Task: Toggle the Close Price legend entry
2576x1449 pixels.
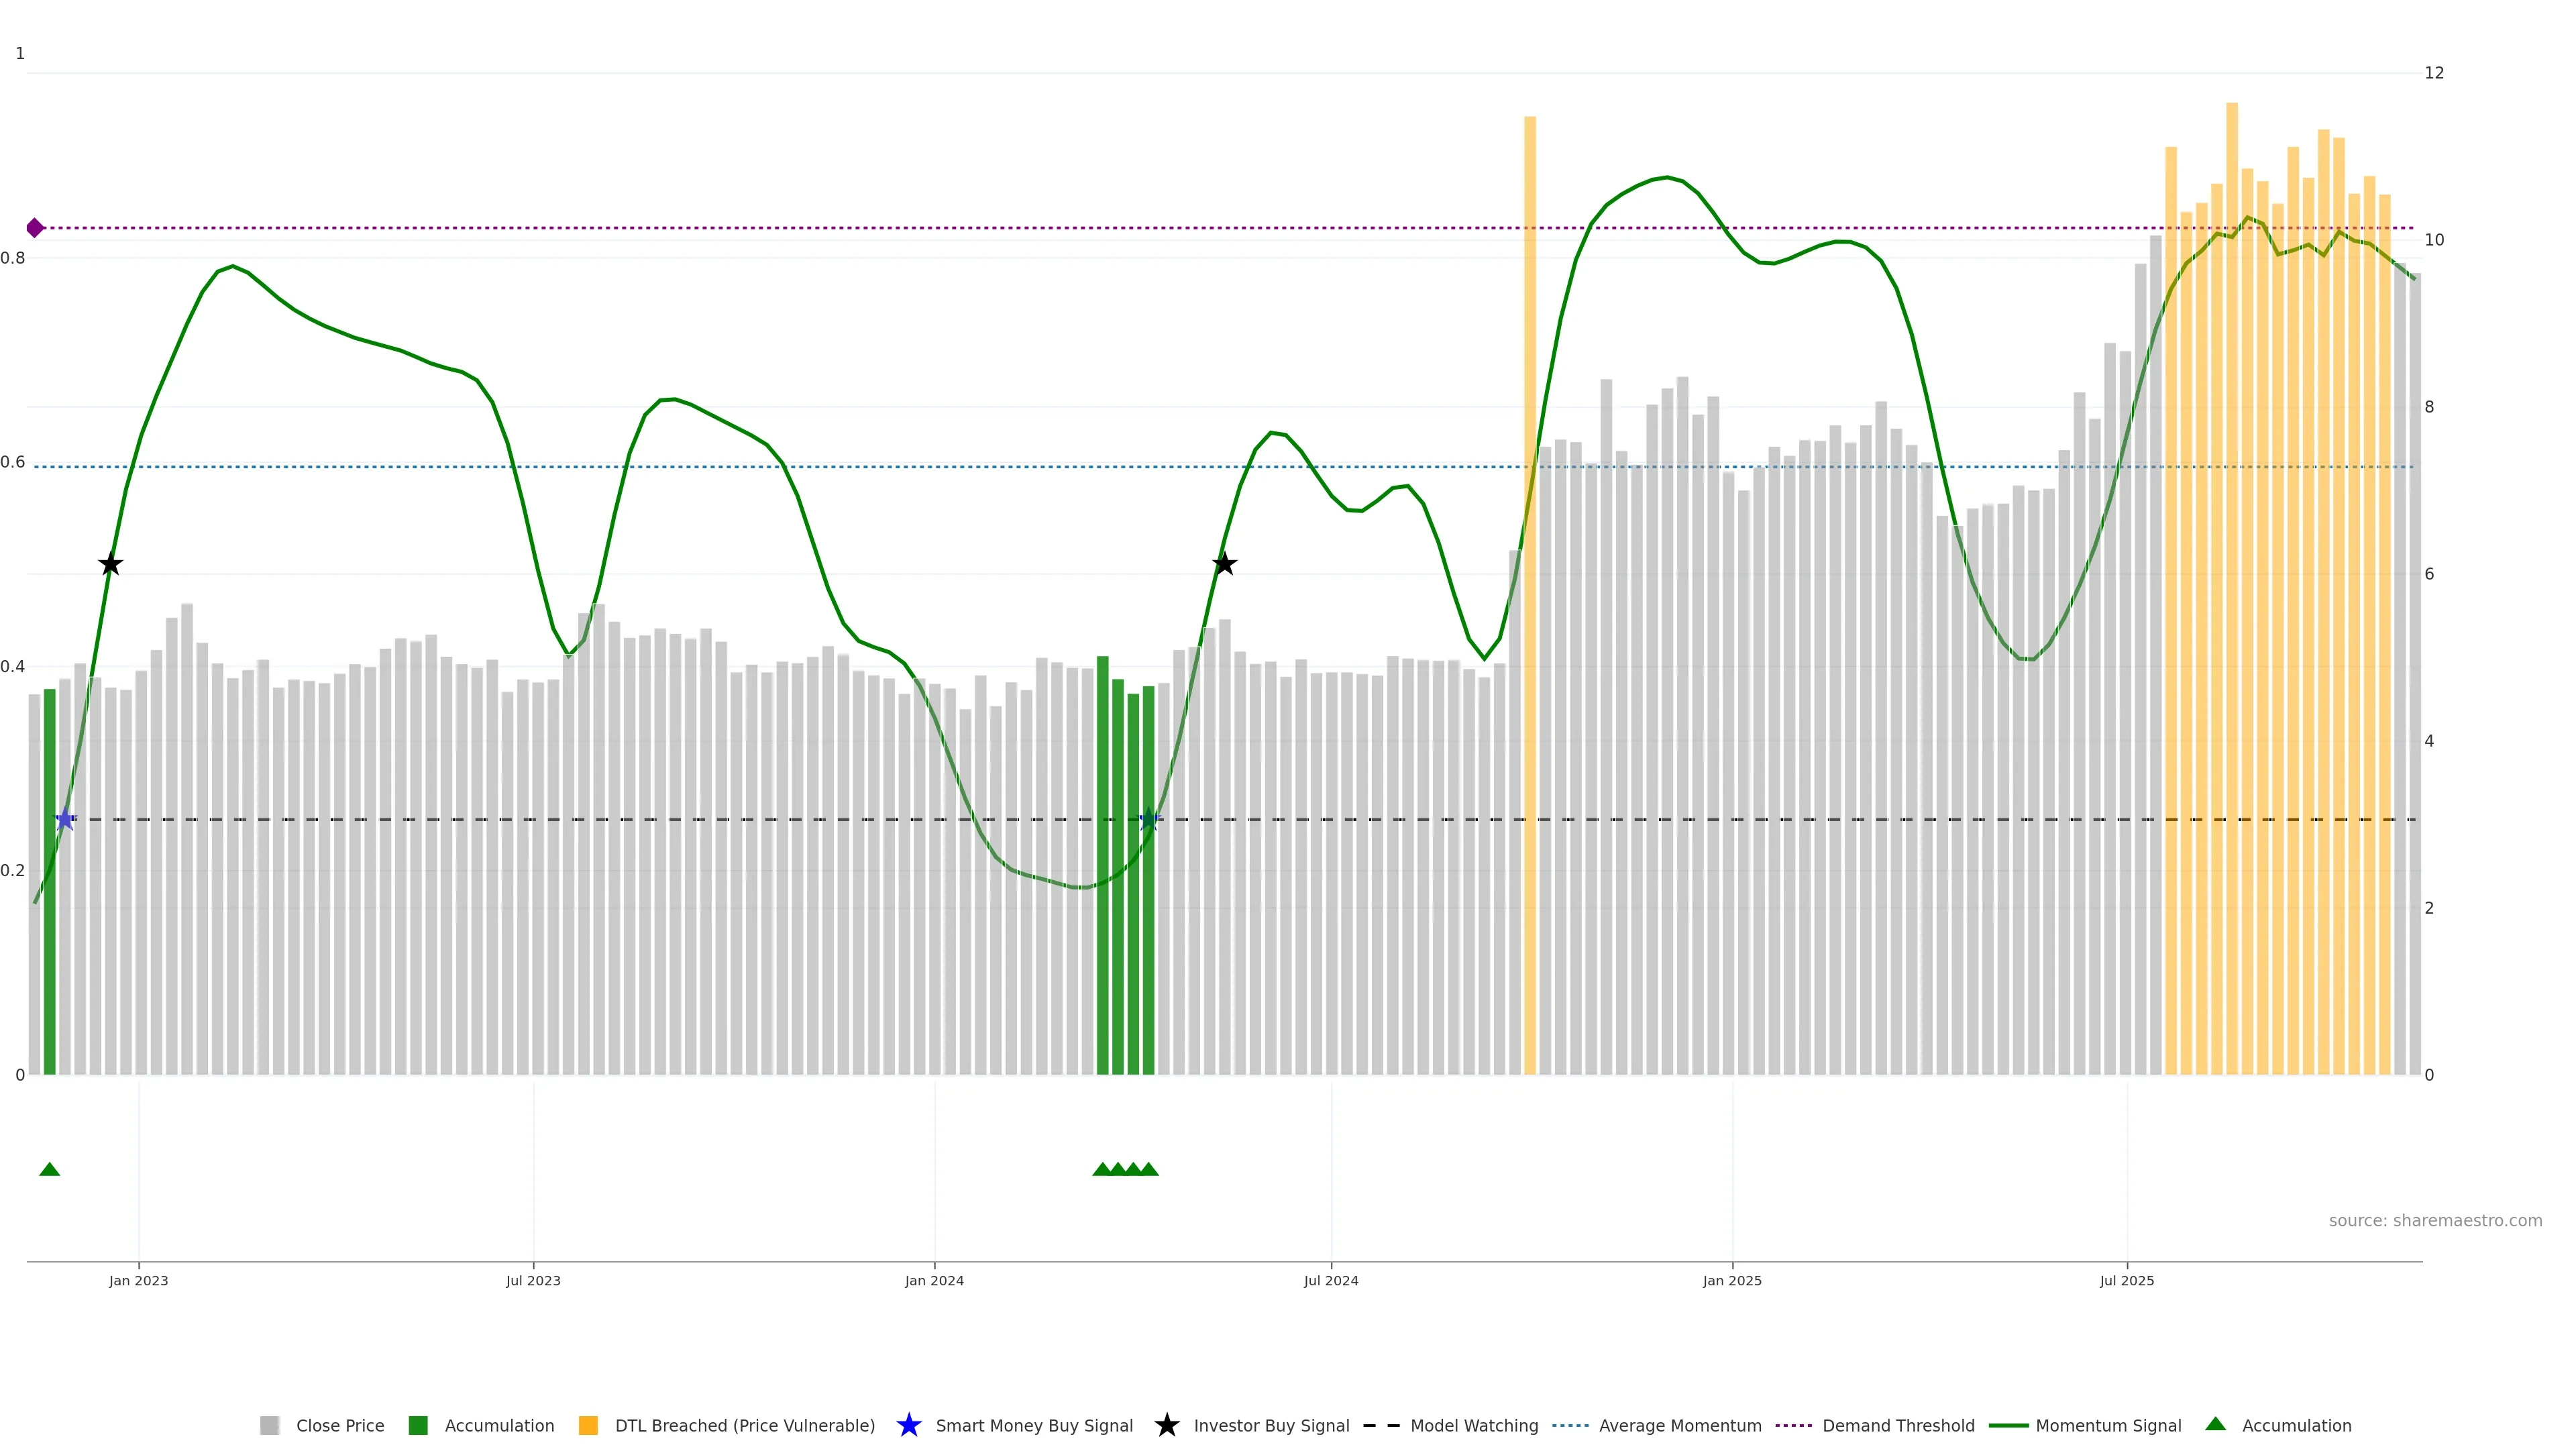Action: 339,1426
